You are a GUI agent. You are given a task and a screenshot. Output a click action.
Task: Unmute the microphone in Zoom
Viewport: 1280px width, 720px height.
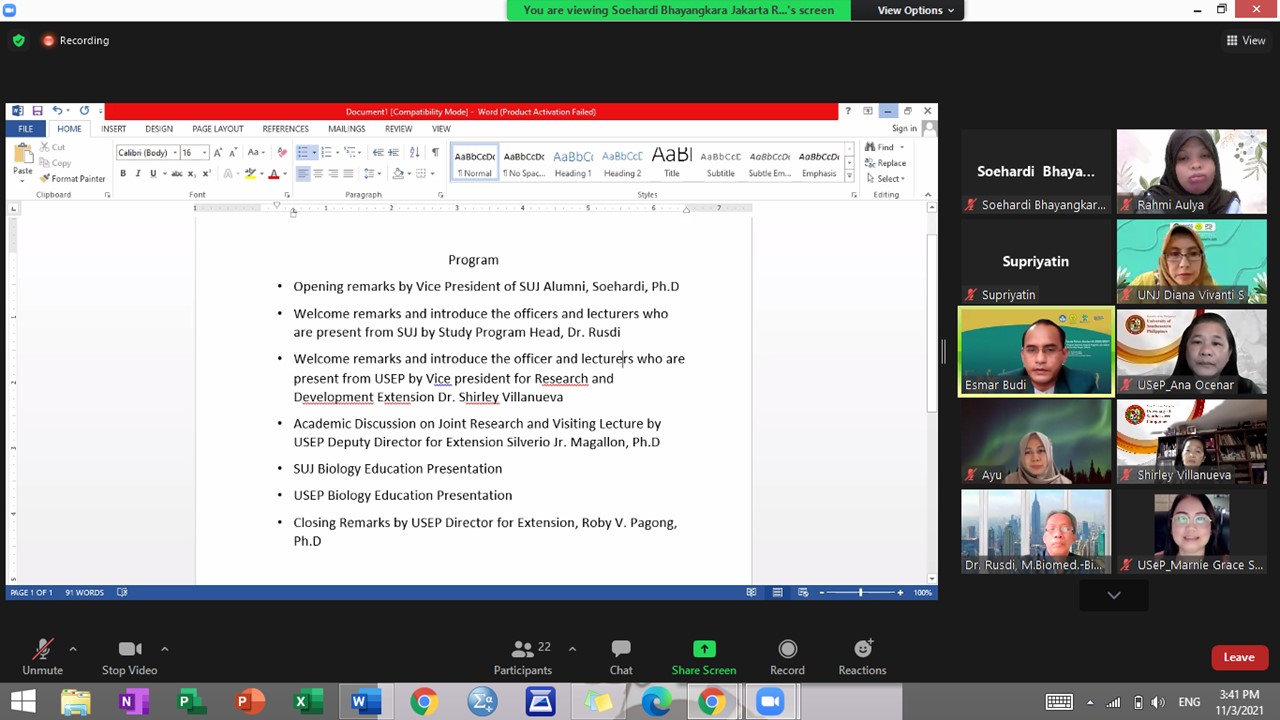point(42,657)
